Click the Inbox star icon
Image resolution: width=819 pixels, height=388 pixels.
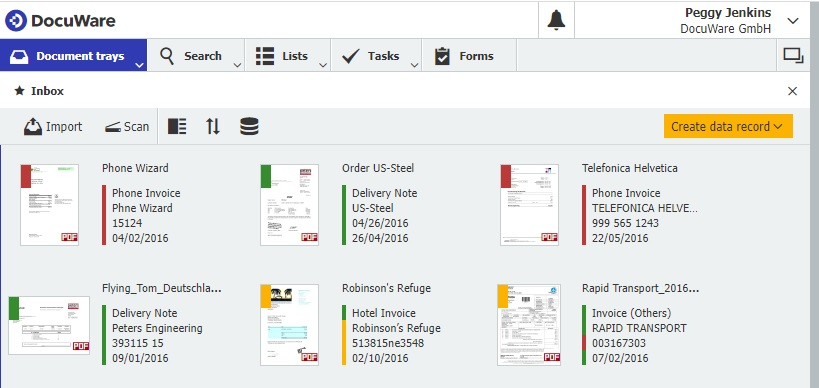click(x=19, y=91)
